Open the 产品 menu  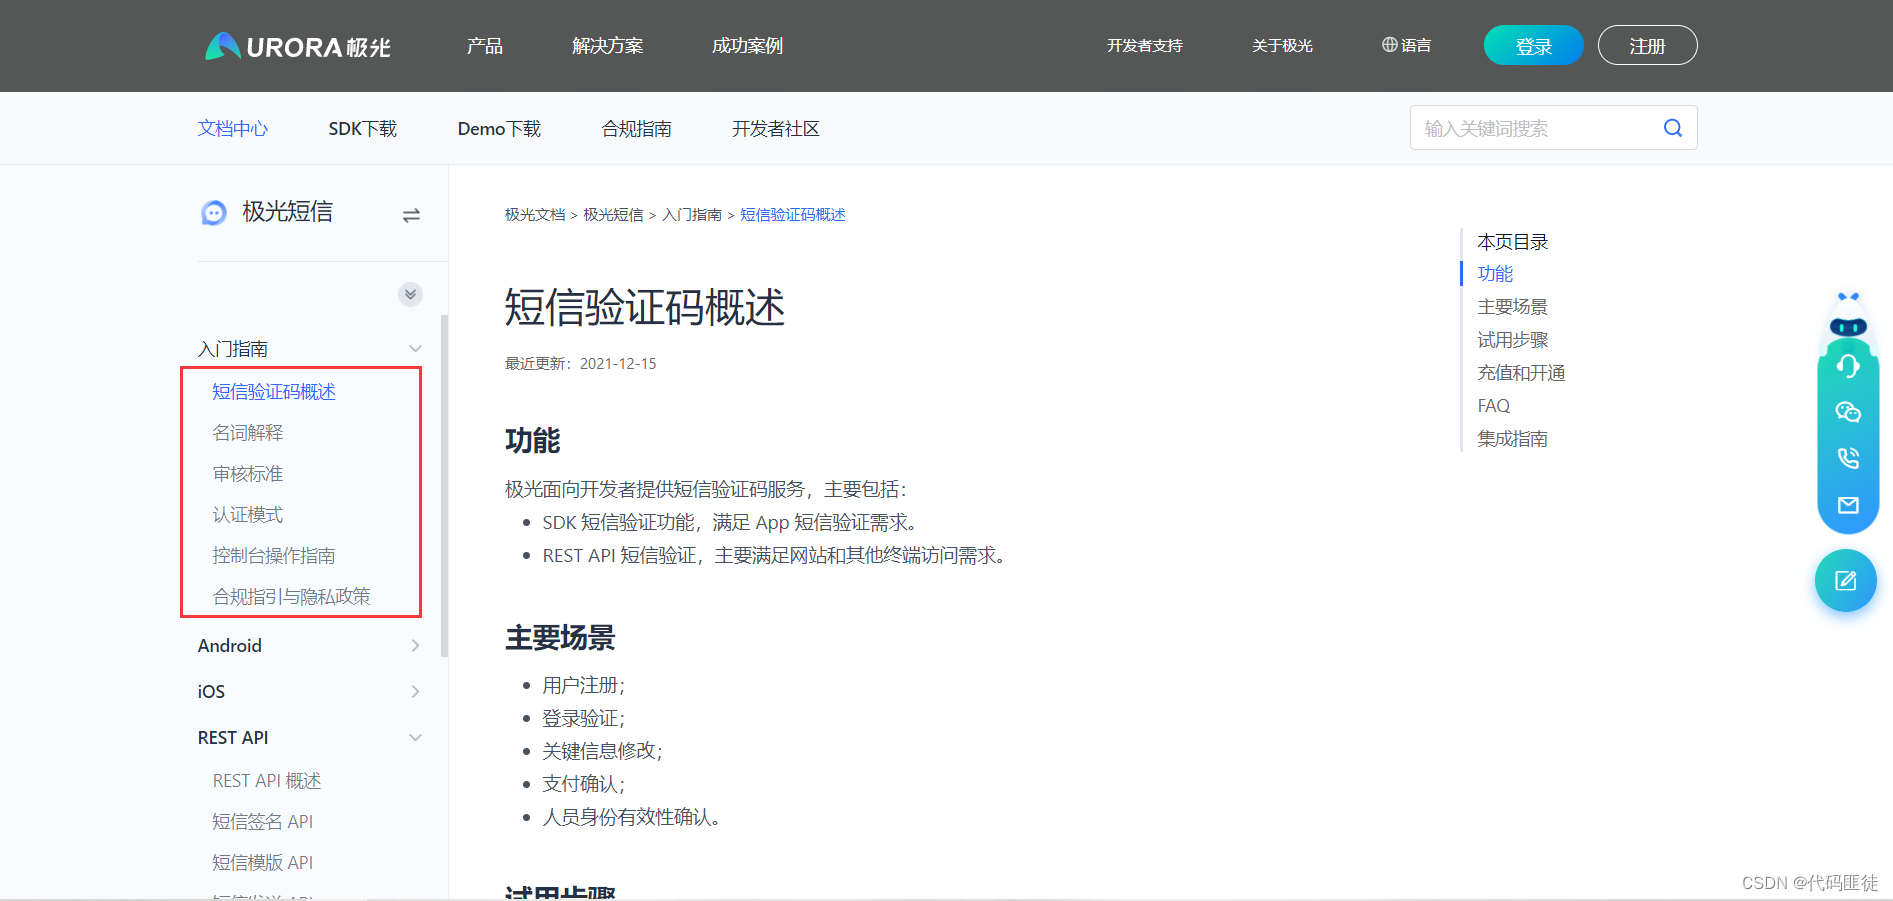pyautogui.click(x=485, y=46)
